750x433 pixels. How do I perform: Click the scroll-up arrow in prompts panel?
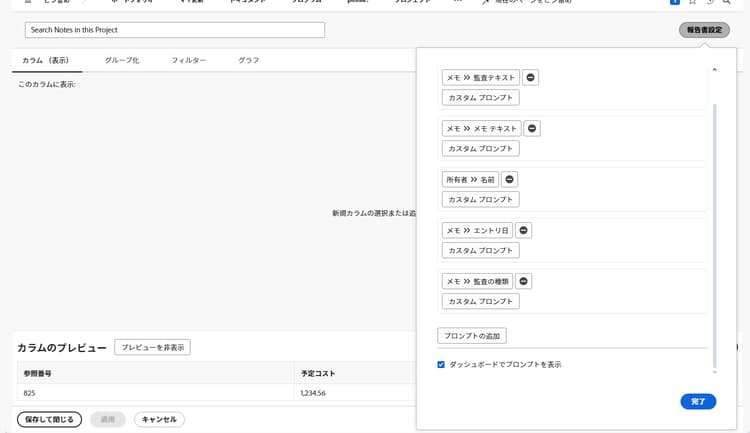tap(715, 70)
